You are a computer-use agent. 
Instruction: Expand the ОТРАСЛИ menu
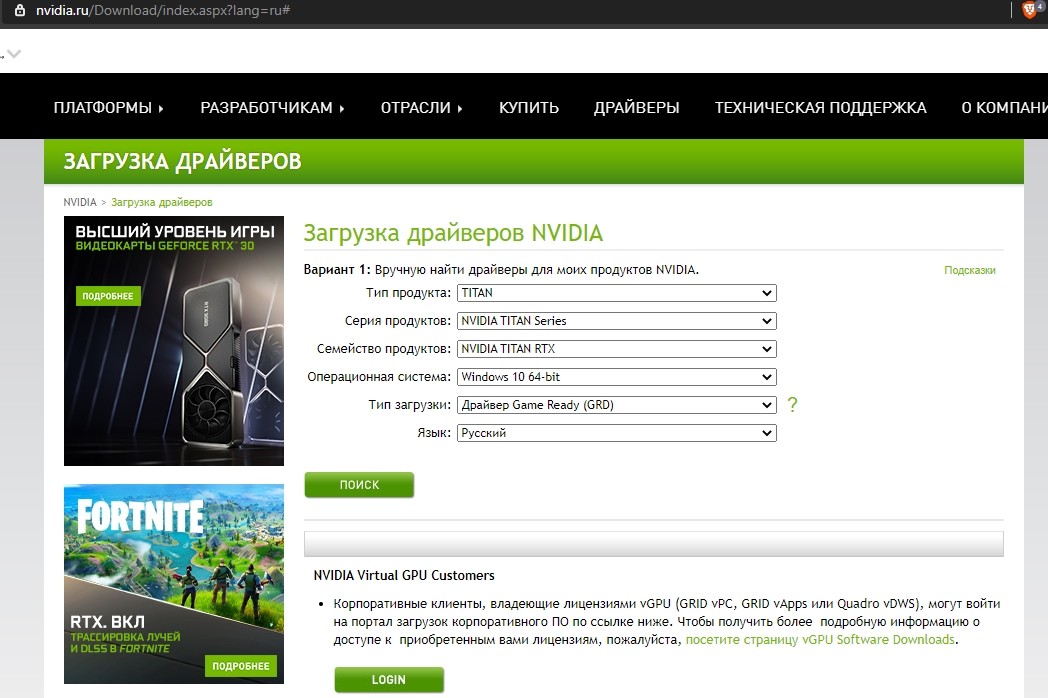[x=421, y=108]
